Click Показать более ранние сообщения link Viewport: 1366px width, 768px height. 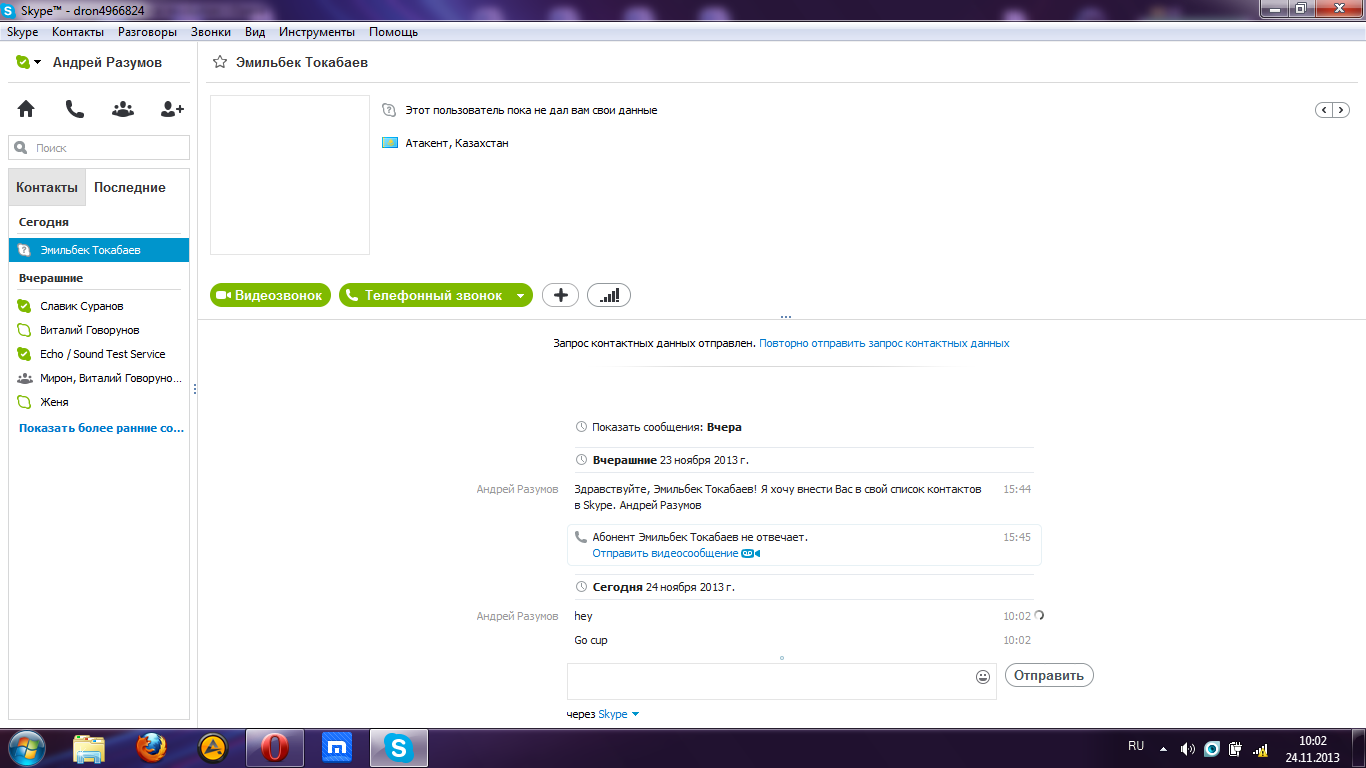point(102,428)
